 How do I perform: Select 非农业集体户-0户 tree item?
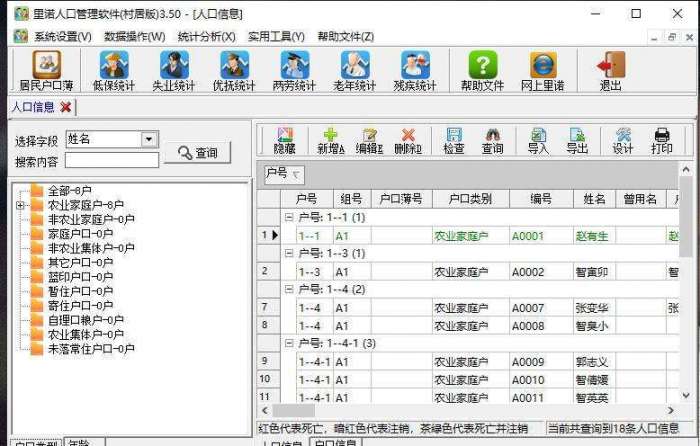coord(91,248)
